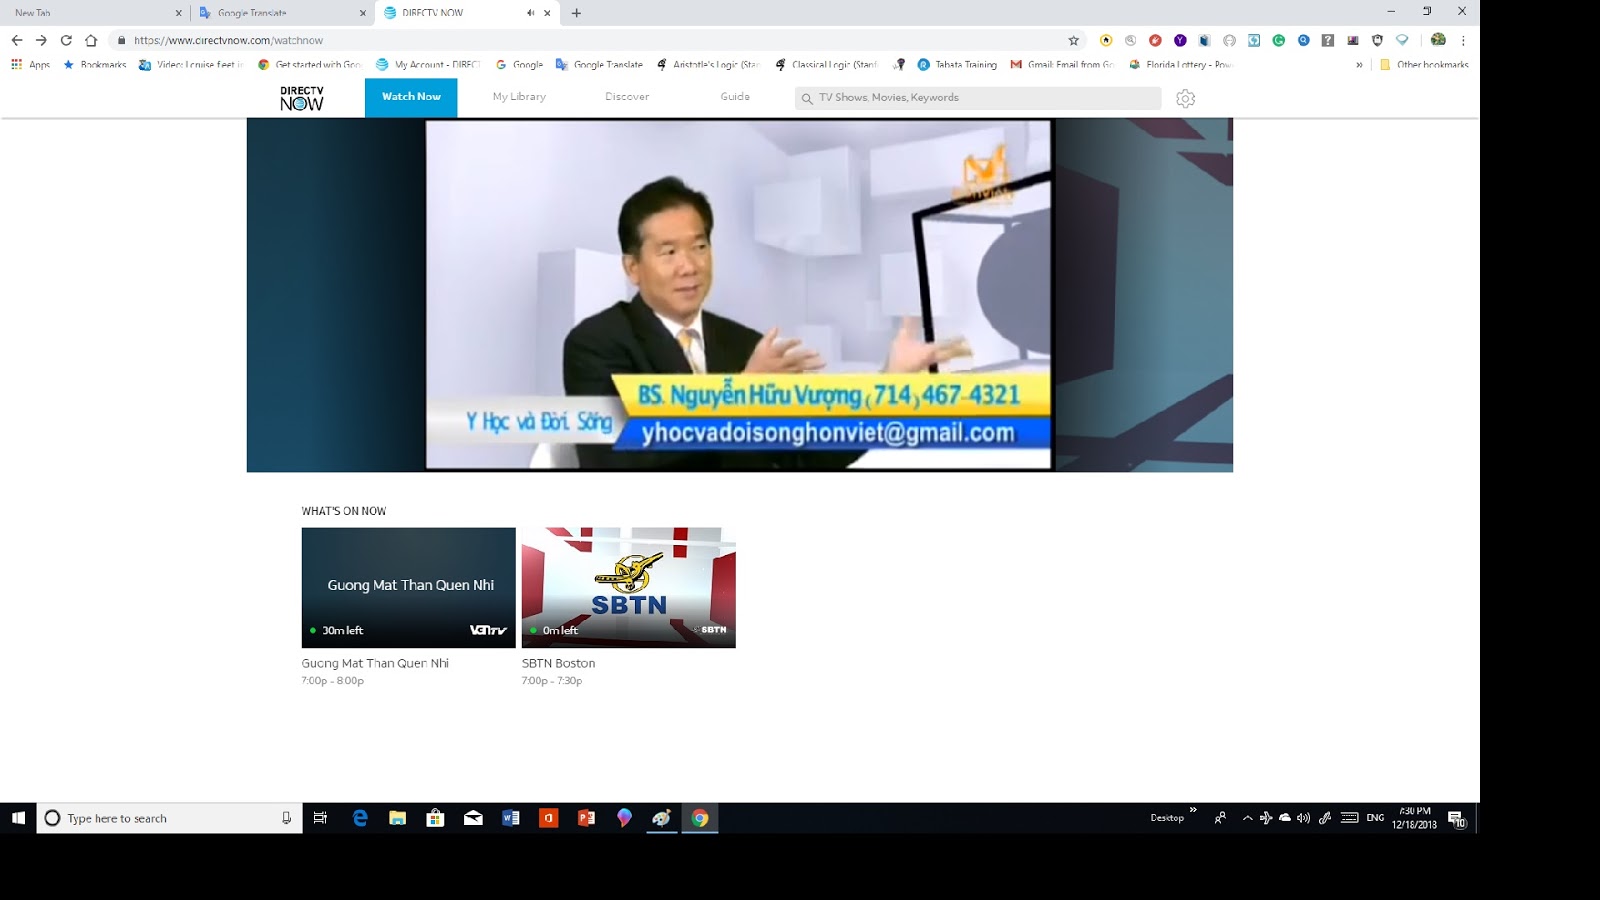Viewport: 1600px width, 900px height.
Task: Show overflowing bookmarks with the chevron
Action: click(1358, 64)
